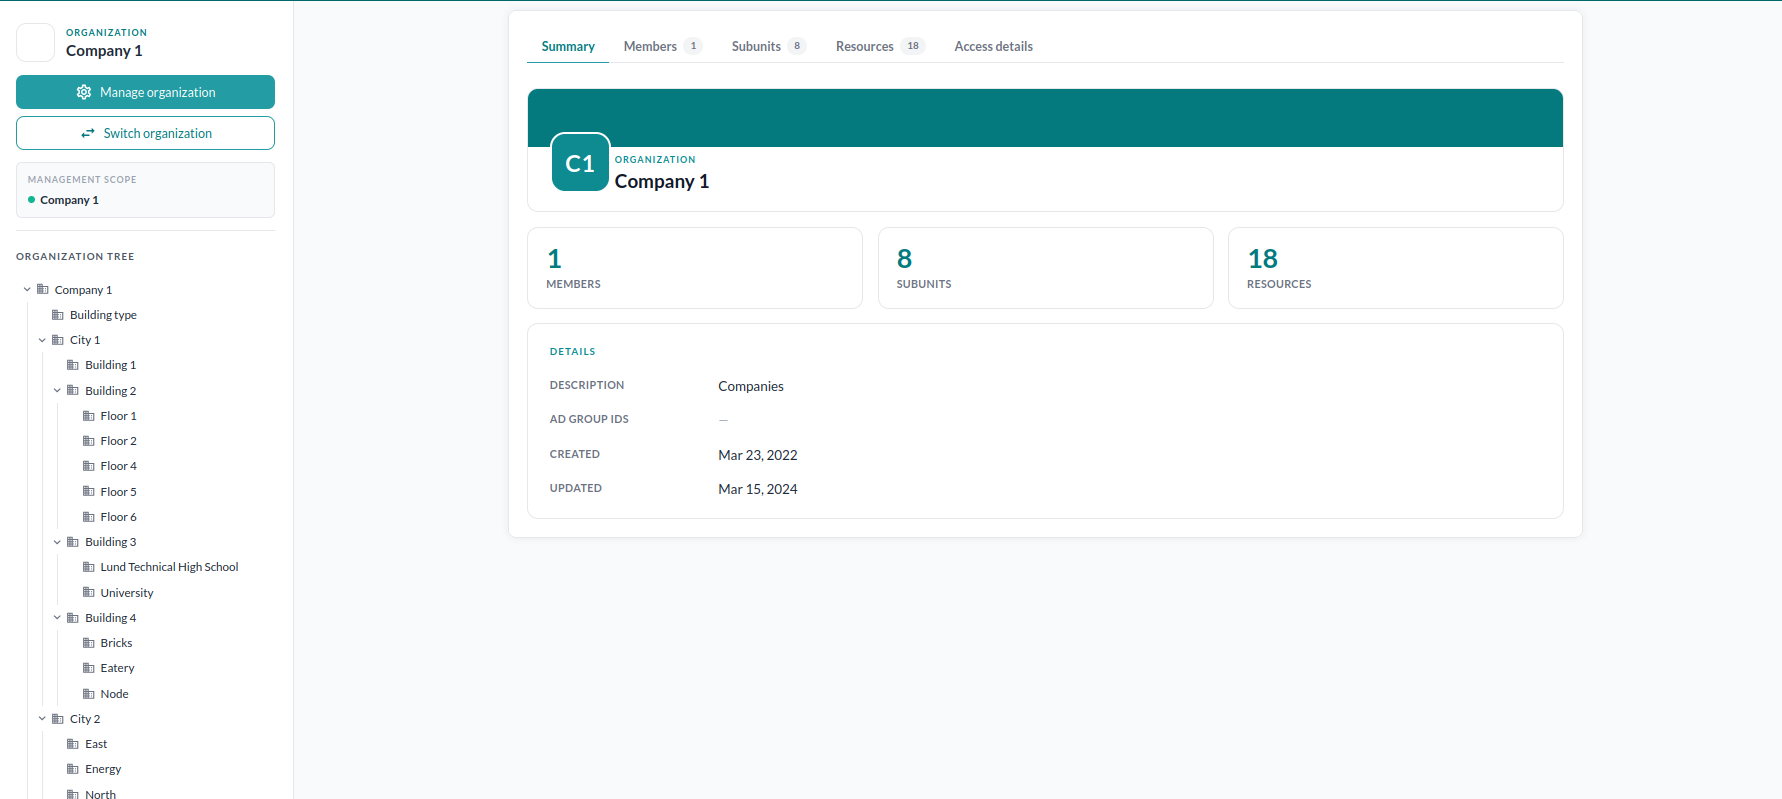Click the icon beside Building 3
This screenshot has width=1782, height=799.
(x=73, y=542)
